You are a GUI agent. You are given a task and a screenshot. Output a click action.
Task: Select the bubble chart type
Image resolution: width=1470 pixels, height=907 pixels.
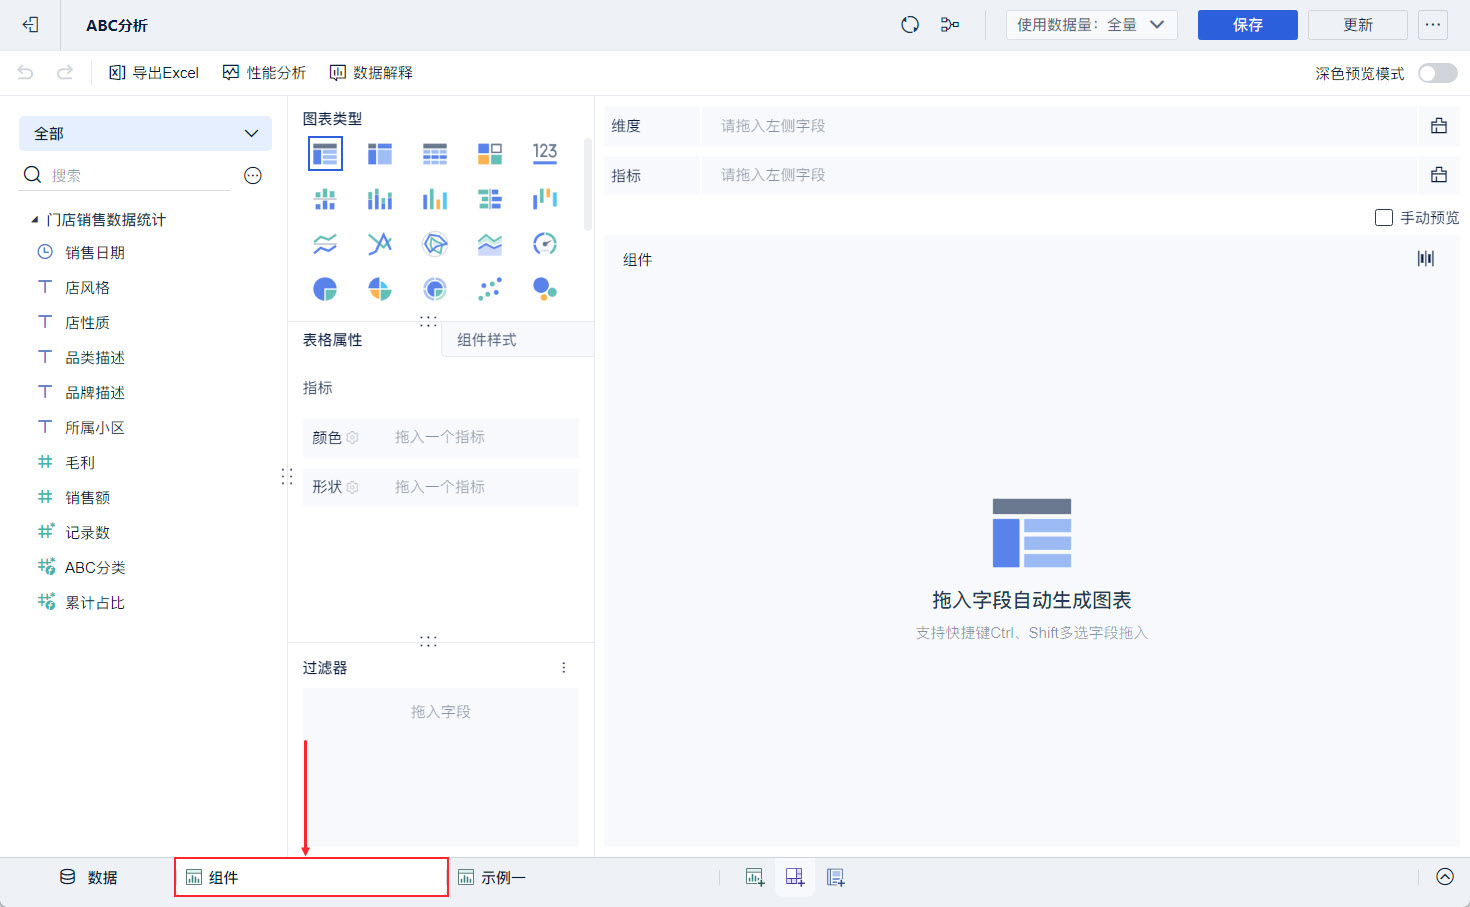pos(545,289)
